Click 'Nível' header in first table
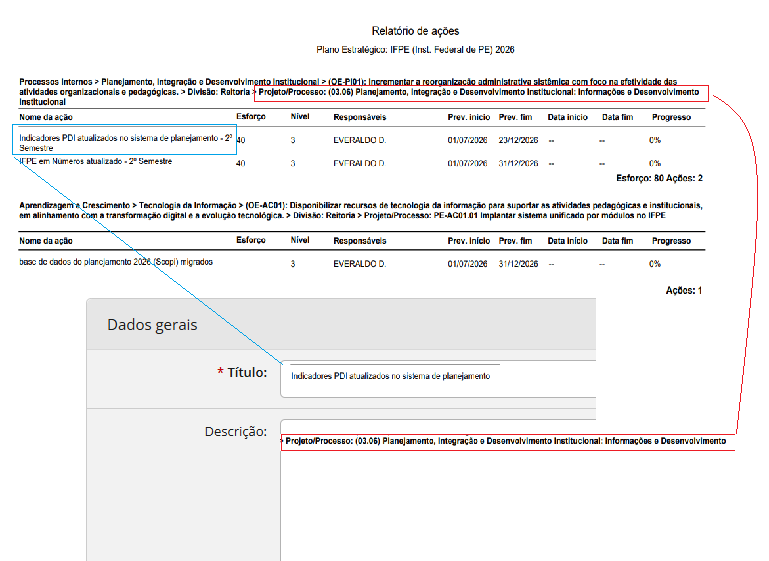Screen dimensions: 769x561 tap(300, 117)
